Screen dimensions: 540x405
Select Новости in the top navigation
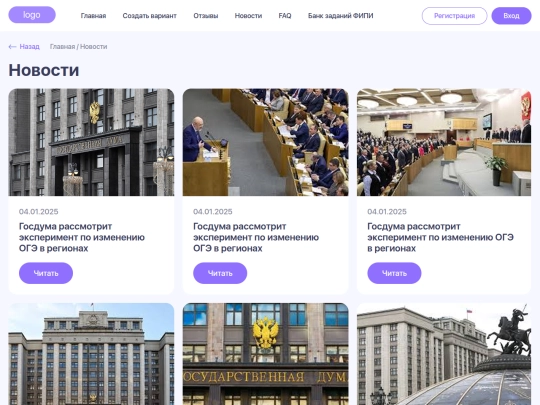[x=248, y=16]
